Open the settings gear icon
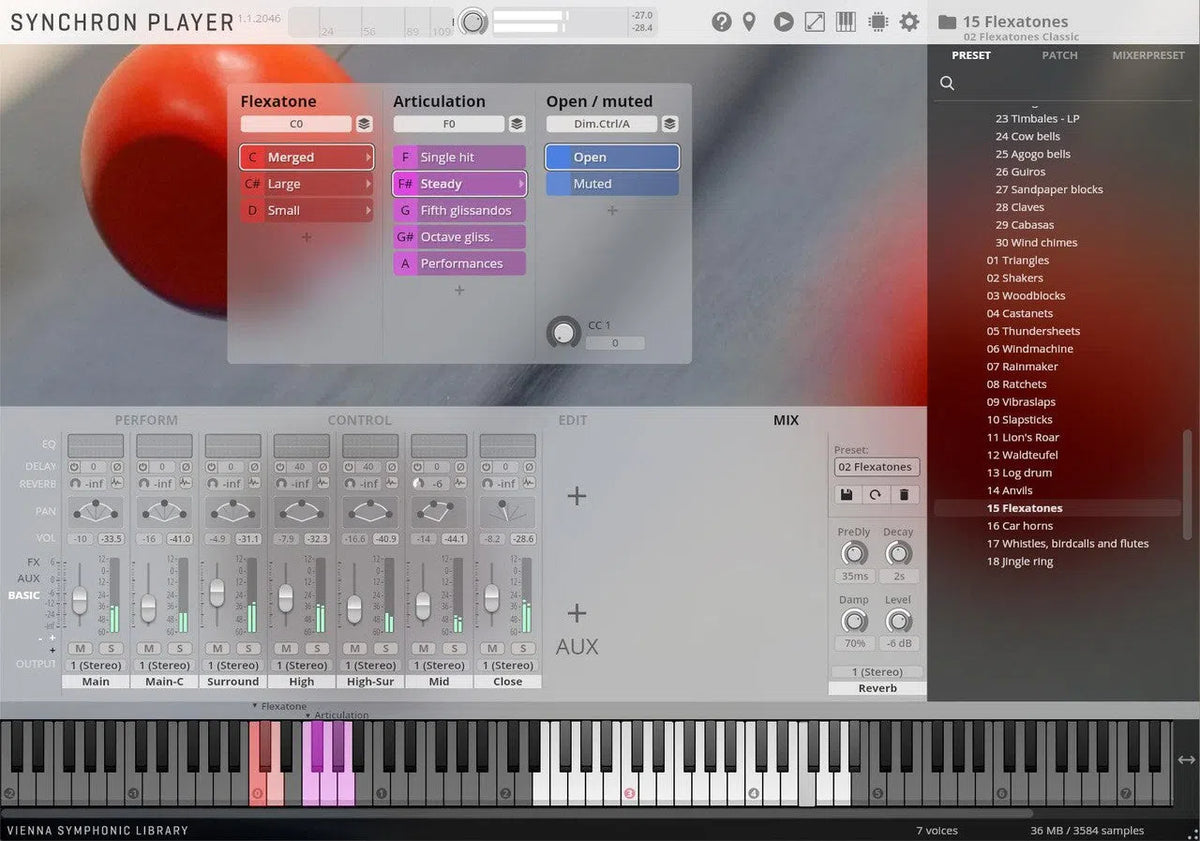The height and width of the screenshot is (841, 1200). click(909, 21)
